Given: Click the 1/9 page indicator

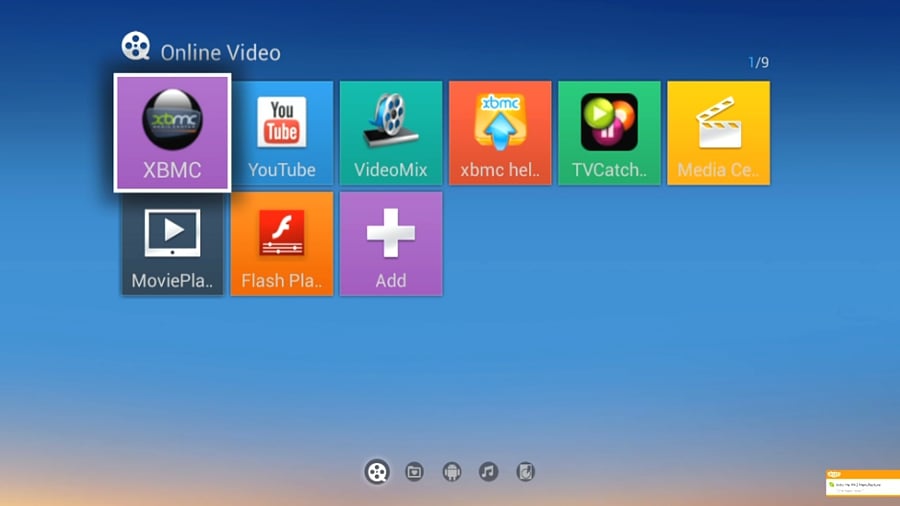Looking at the screenshot, I should pos(758,62).
